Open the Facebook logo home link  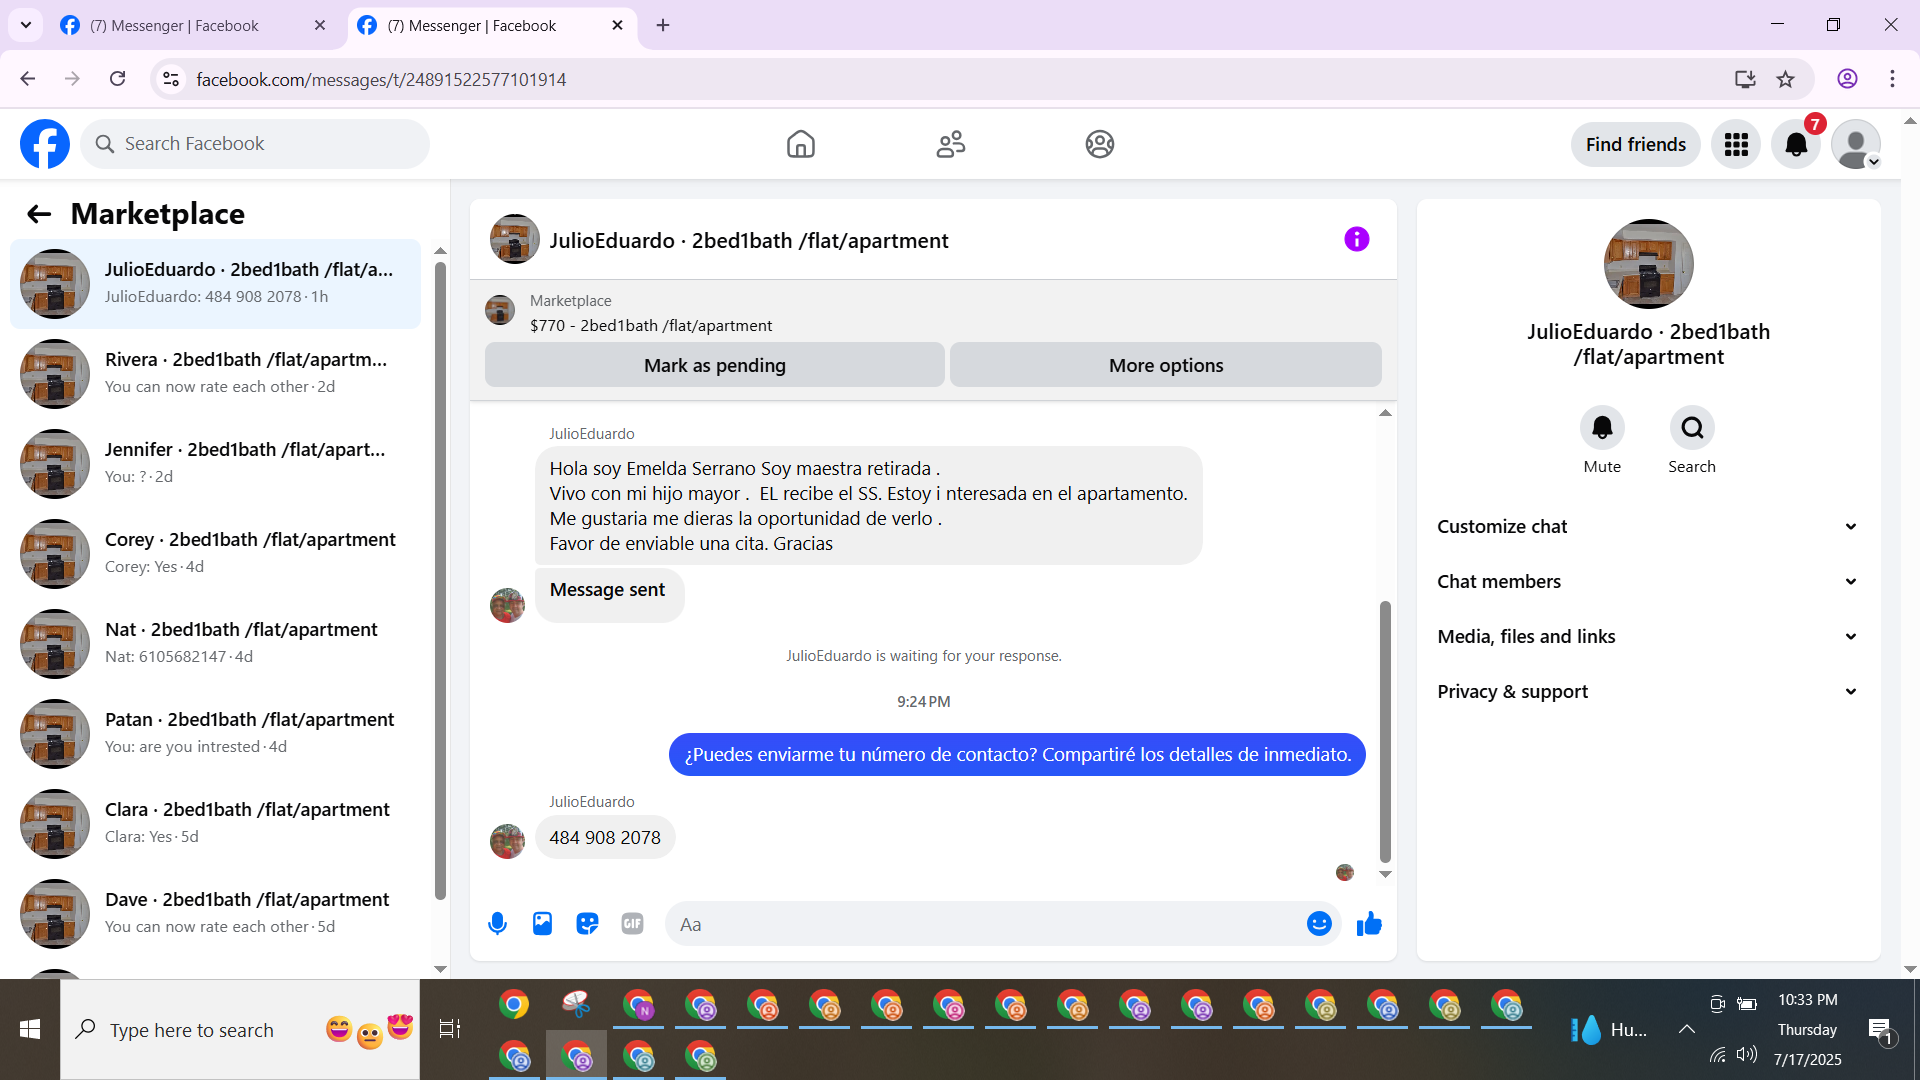[x=45, y=144]
